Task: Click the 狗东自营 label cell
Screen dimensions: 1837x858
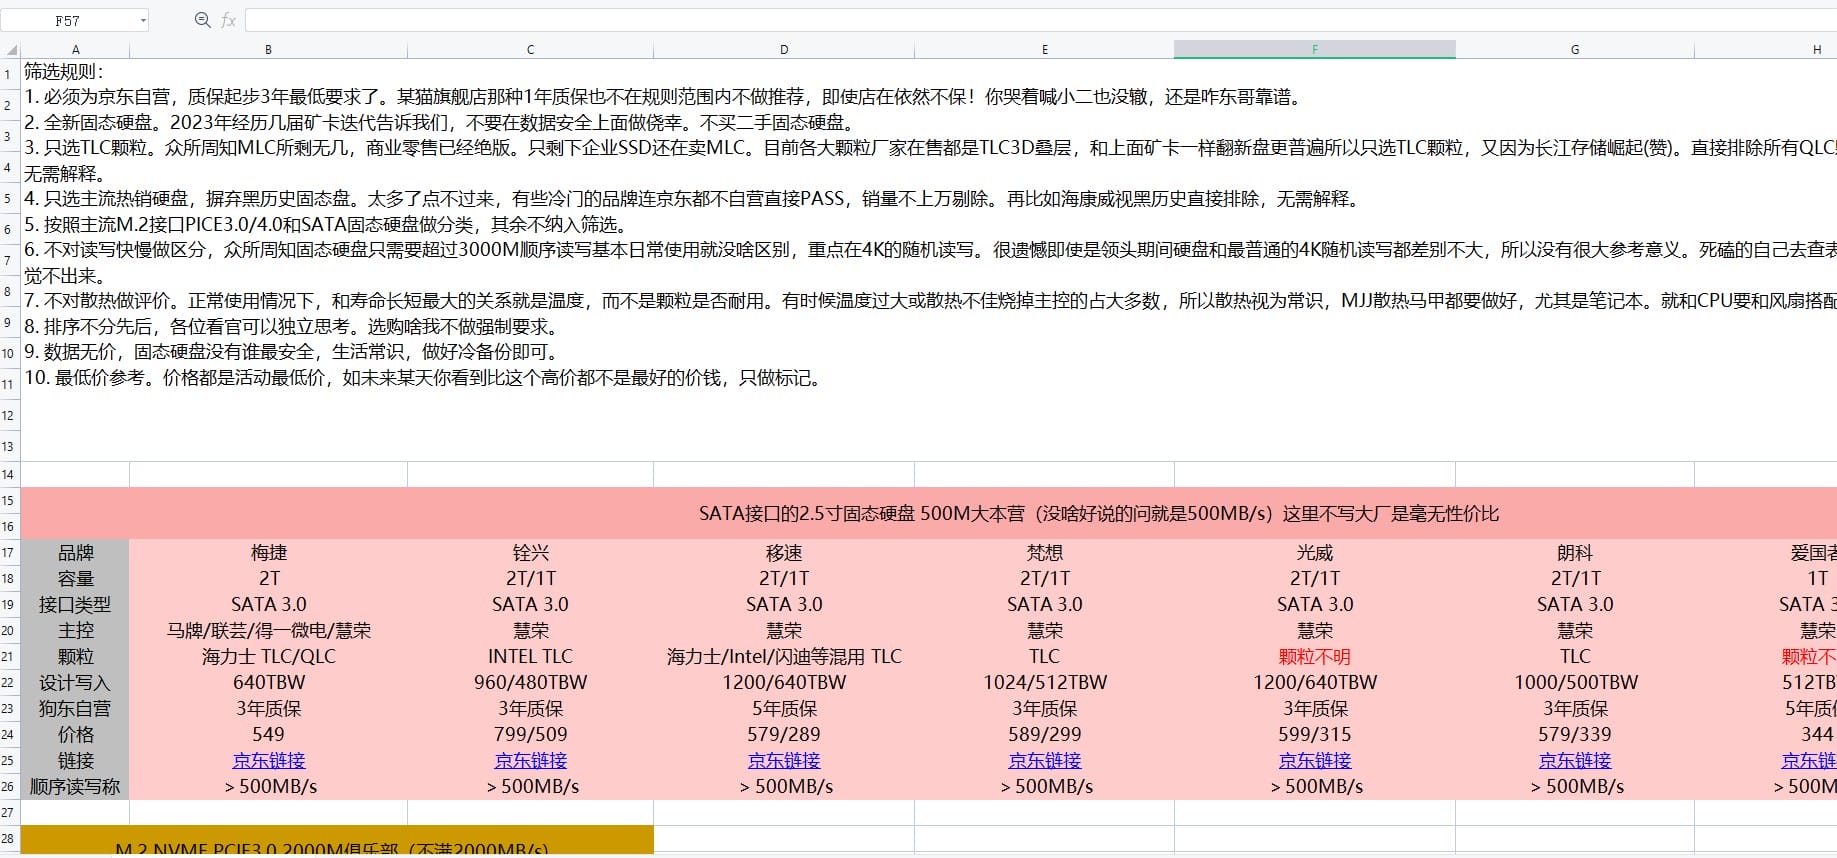Action: (75, 708)
